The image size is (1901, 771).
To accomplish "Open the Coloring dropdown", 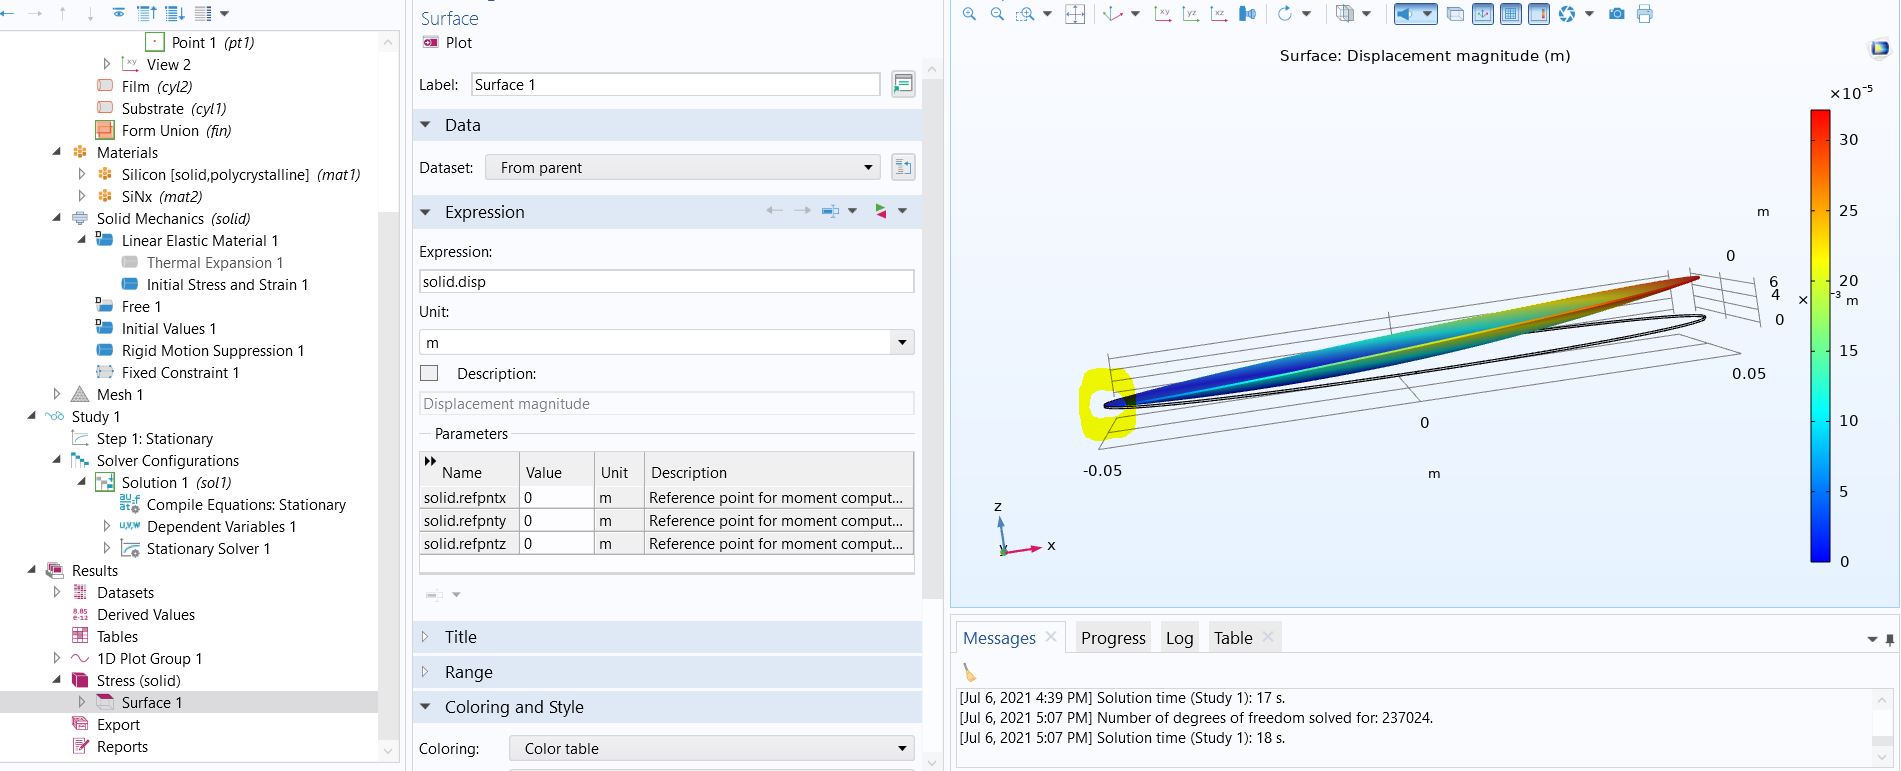I will 710,748.
